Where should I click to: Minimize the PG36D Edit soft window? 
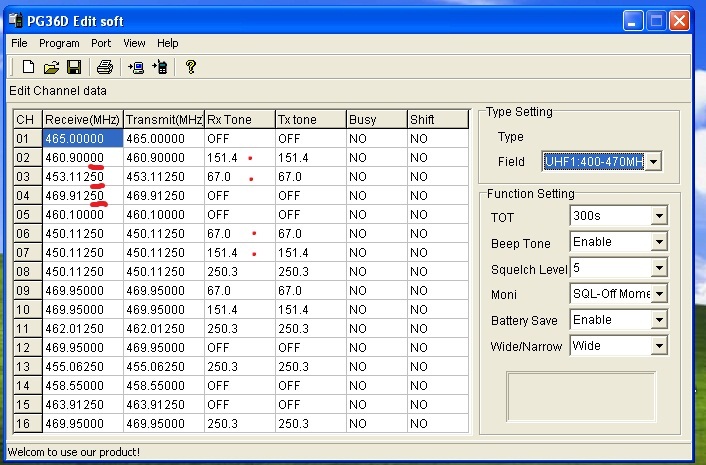click(633, 21)
